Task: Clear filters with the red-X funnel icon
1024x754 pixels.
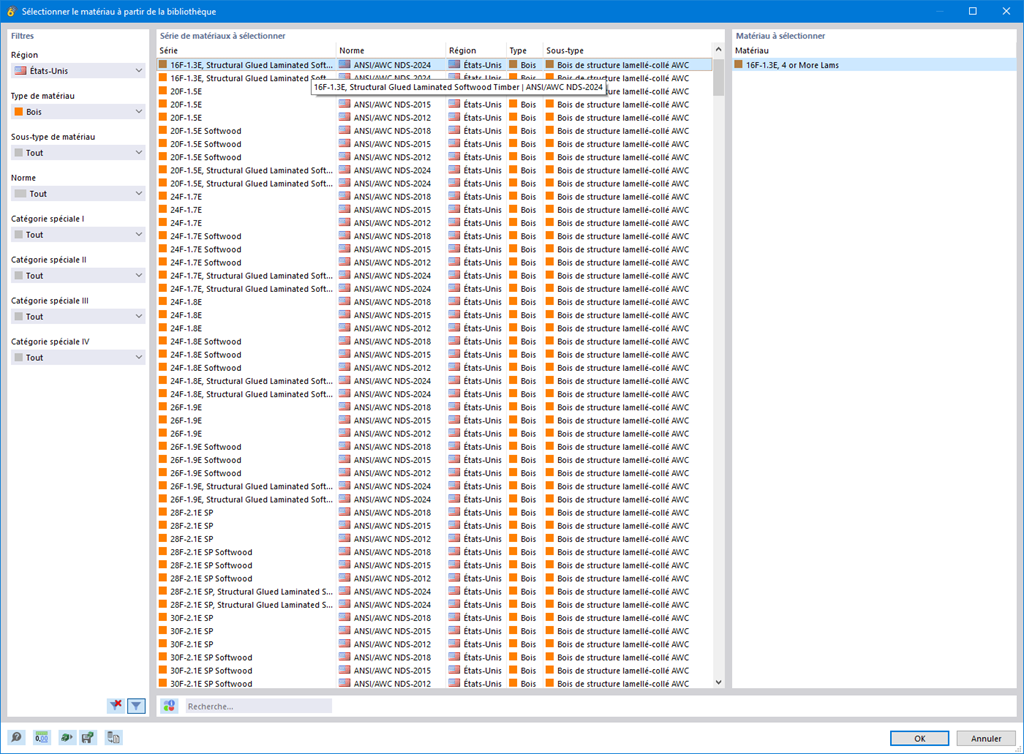Action: [116, 705]
